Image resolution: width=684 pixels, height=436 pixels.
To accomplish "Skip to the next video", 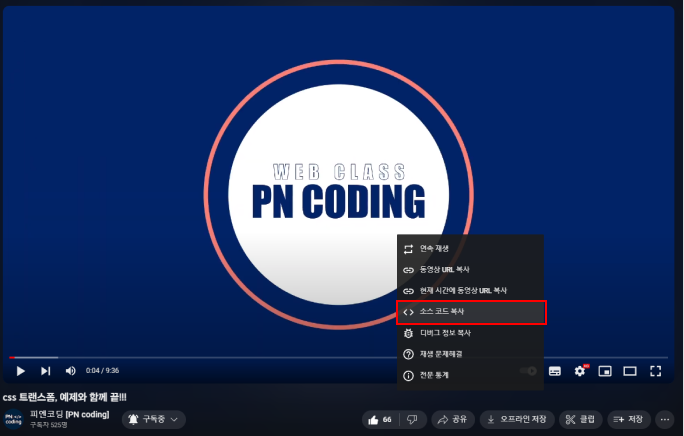I will pos(45,371).
